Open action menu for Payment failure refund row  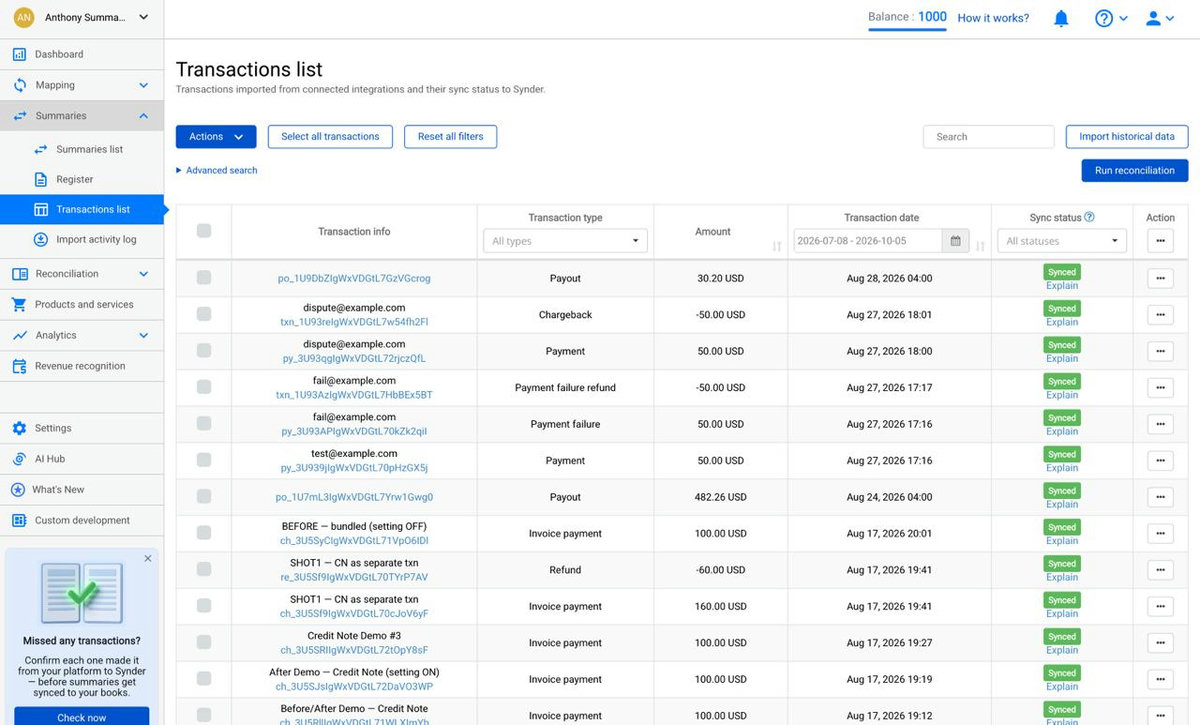pyautogui.click(x=1160, y=388)
